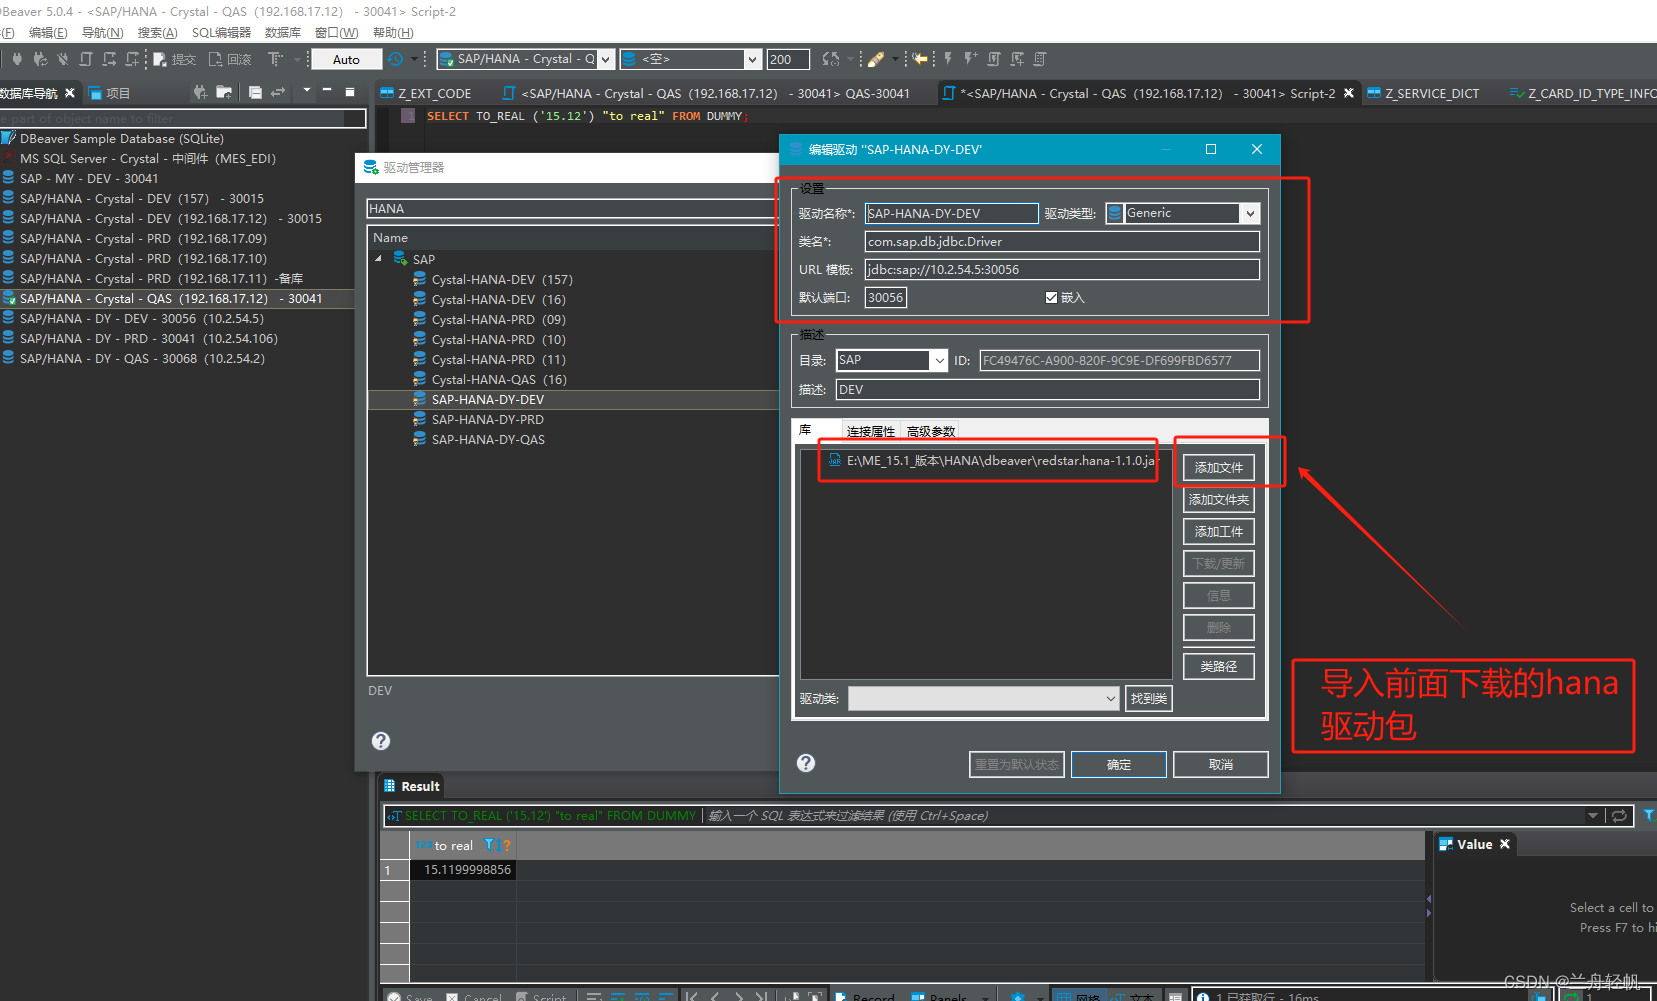
Task: Click 取消 in the edit driver dialog
Action: [x=1220, y=764]
